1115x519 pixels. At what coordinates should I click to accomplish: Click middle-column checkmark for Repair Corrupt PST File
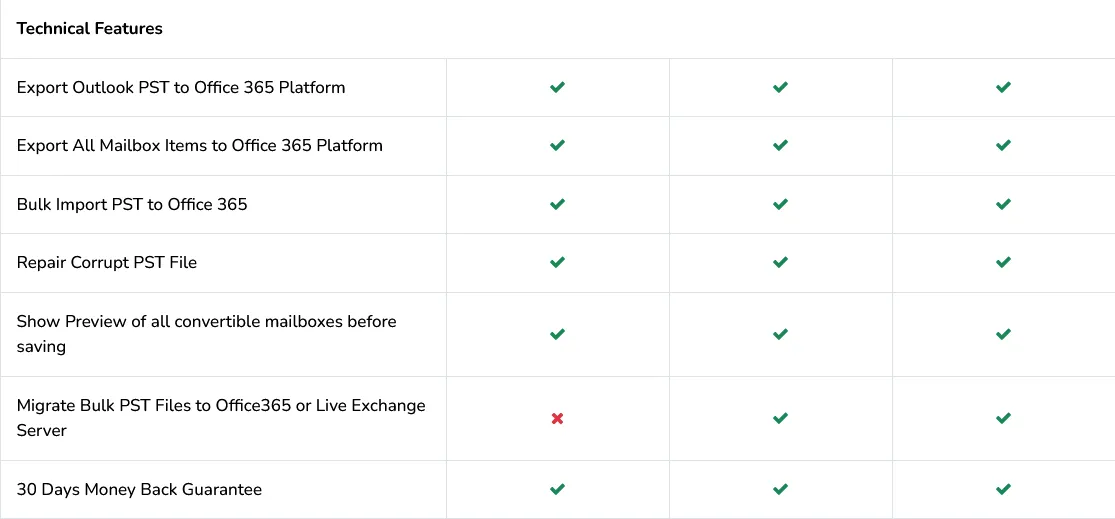point(780,262)
